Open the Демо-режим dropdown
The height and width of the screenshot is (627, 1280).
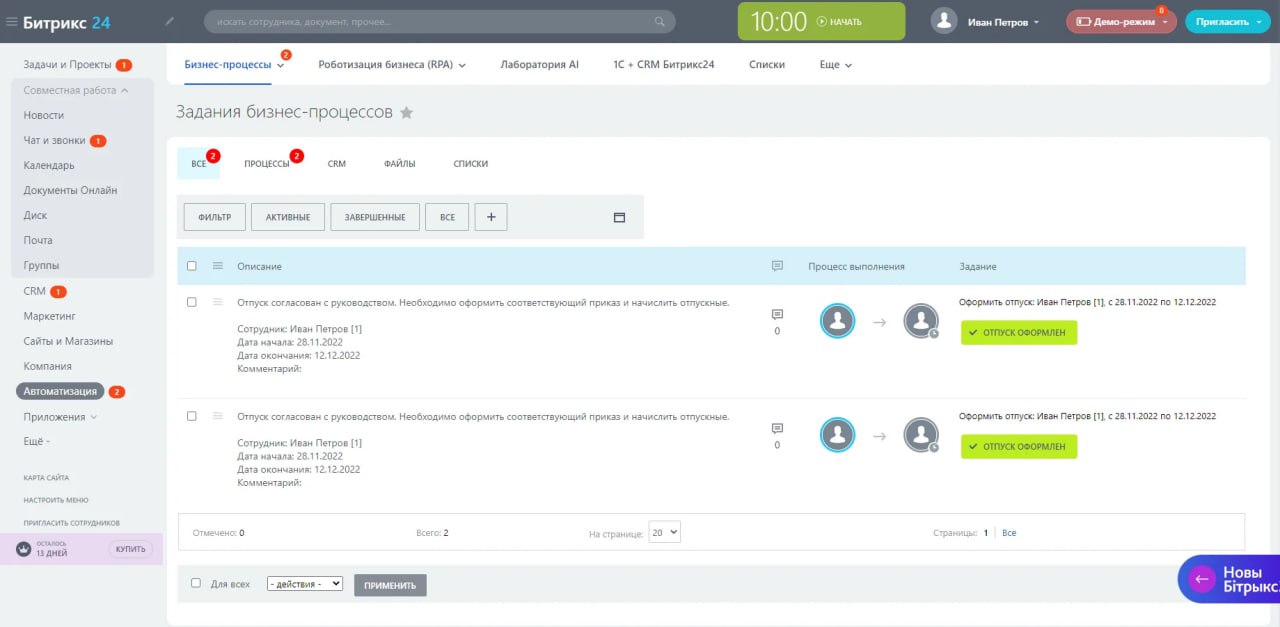[1121, 22]
